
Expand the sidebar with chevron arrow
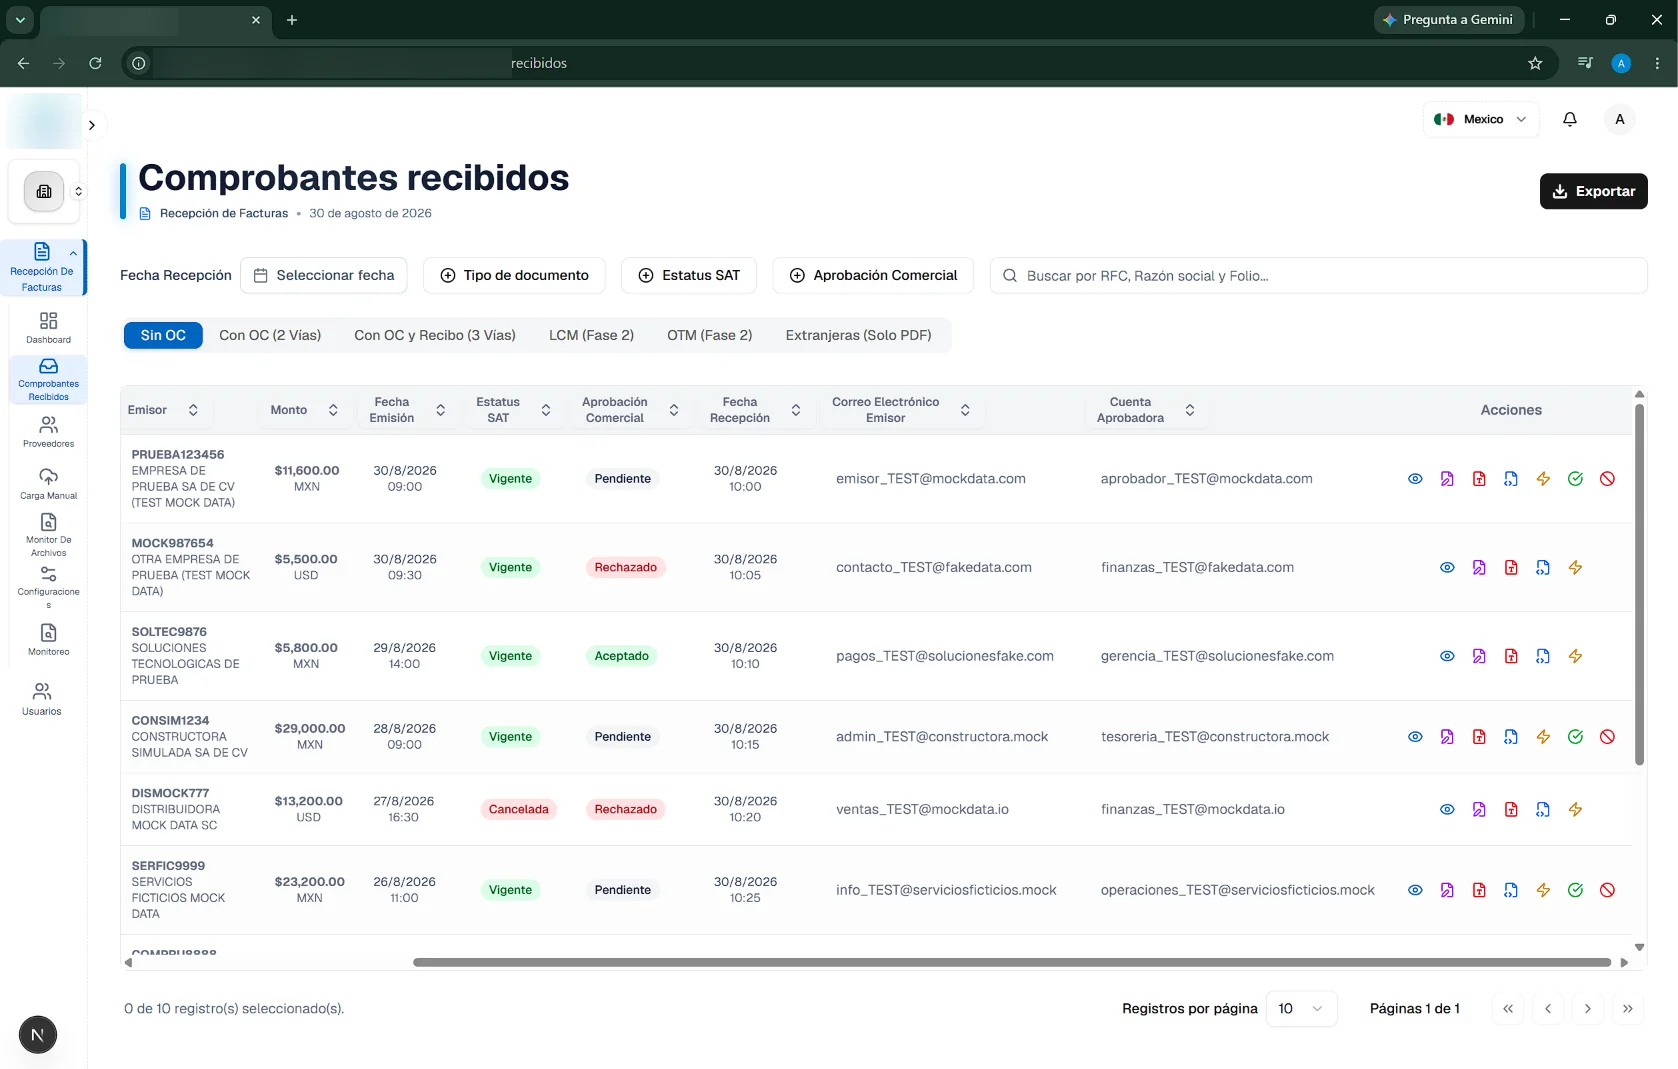(91, 125)
